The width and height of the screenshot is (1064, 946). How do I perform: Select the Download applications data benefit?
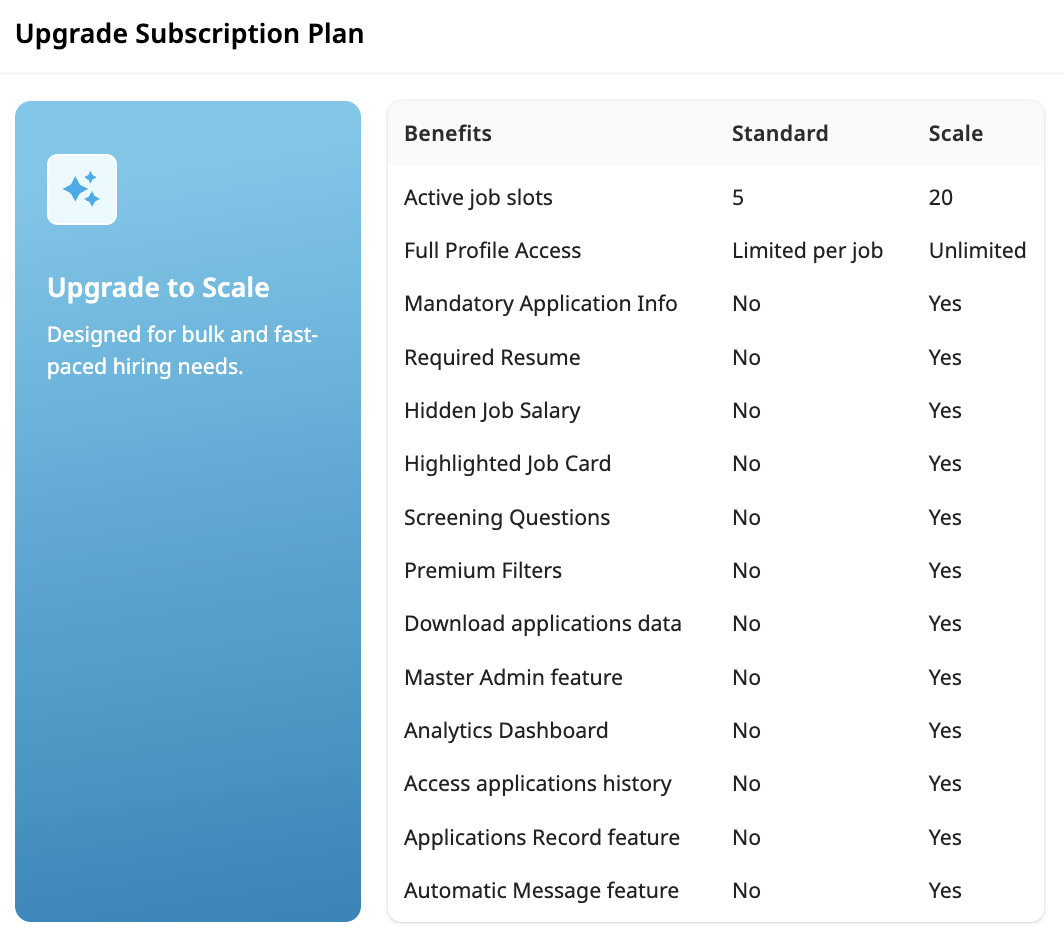(x=542, y=624)
